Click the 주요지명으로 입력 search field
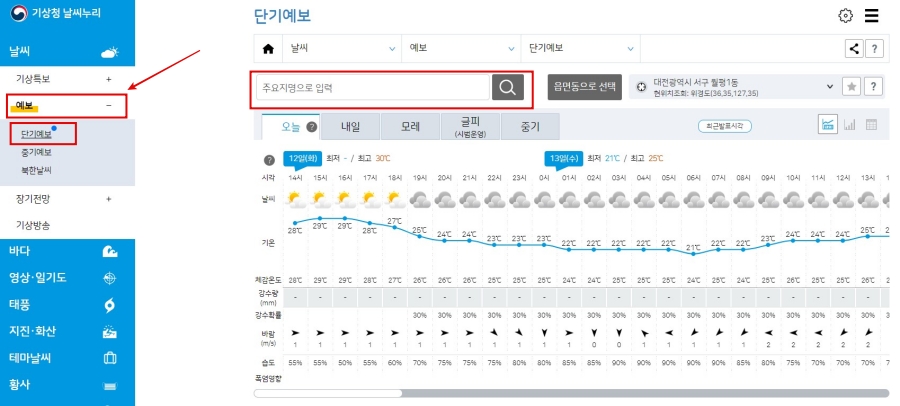This screenshot has width=900, height=406. 373,88
